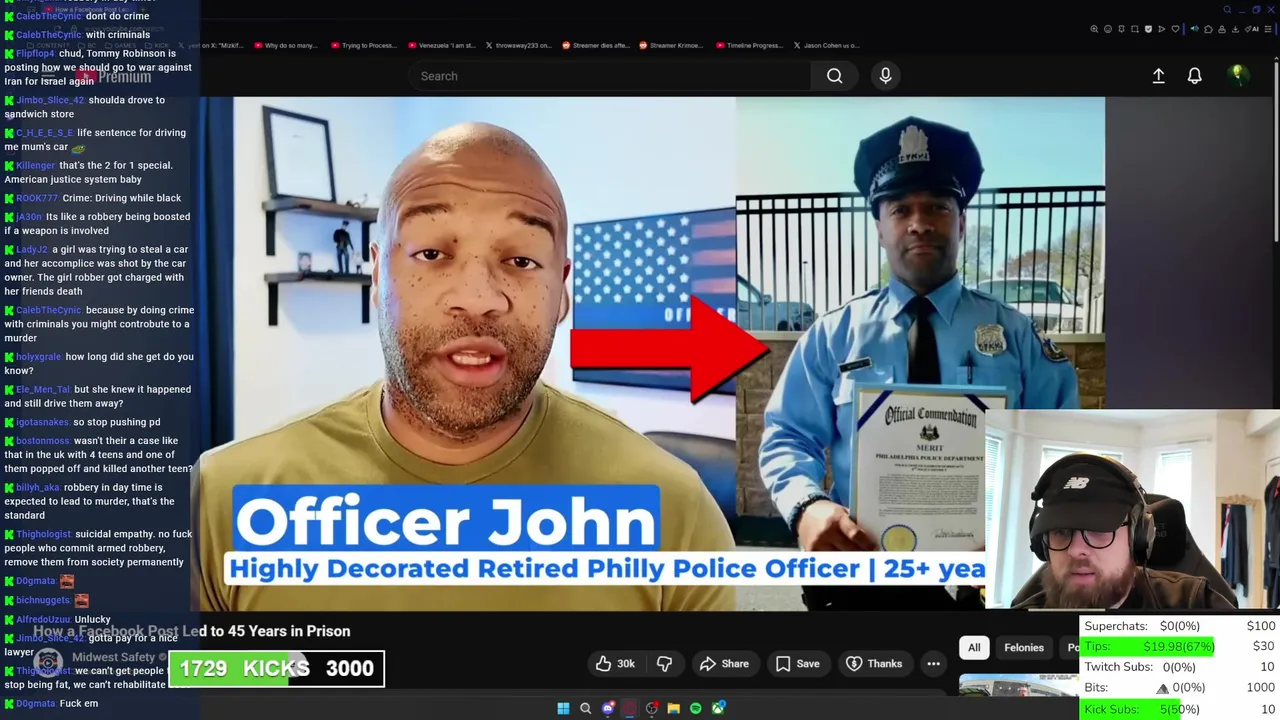This screenshot has width=1280, height=720.
Task: Open the YouTube notifications bell
Action: click(1194, 76)
